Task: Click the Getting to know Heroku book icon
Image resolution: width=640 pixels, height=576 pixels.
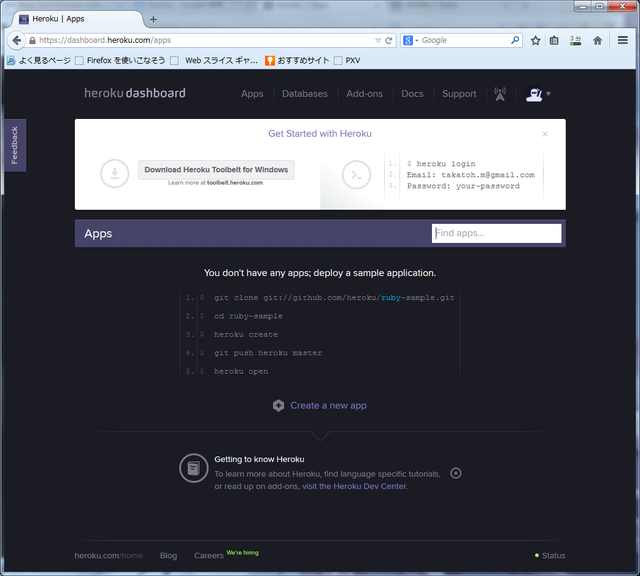Action: [x=193, y=468]
